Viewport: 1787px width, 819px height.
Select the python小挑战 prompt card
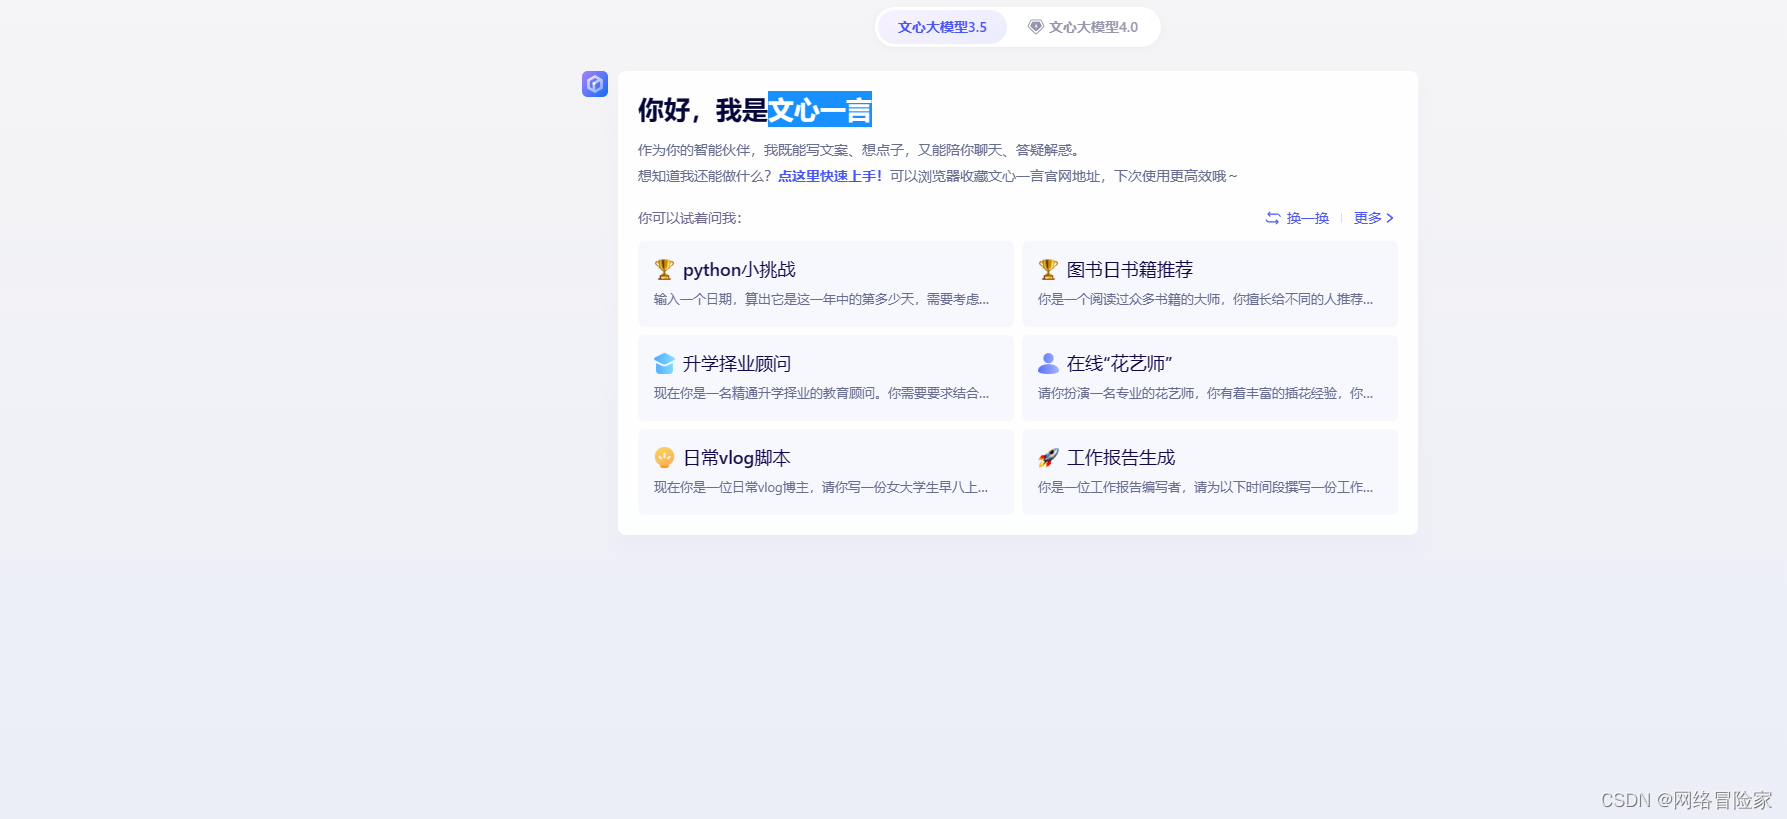click(x=826, y=284)
